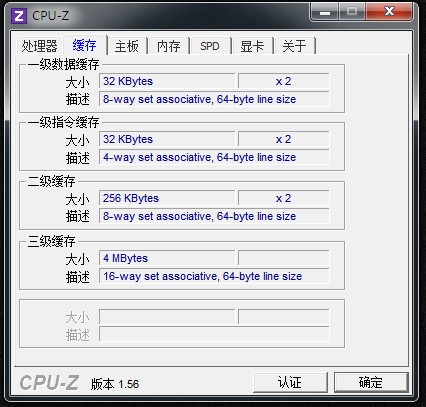The width and height of the screenshot is (426, 407).
Task: Select the 16-way set associative description field
Action: tap(214, 276)
